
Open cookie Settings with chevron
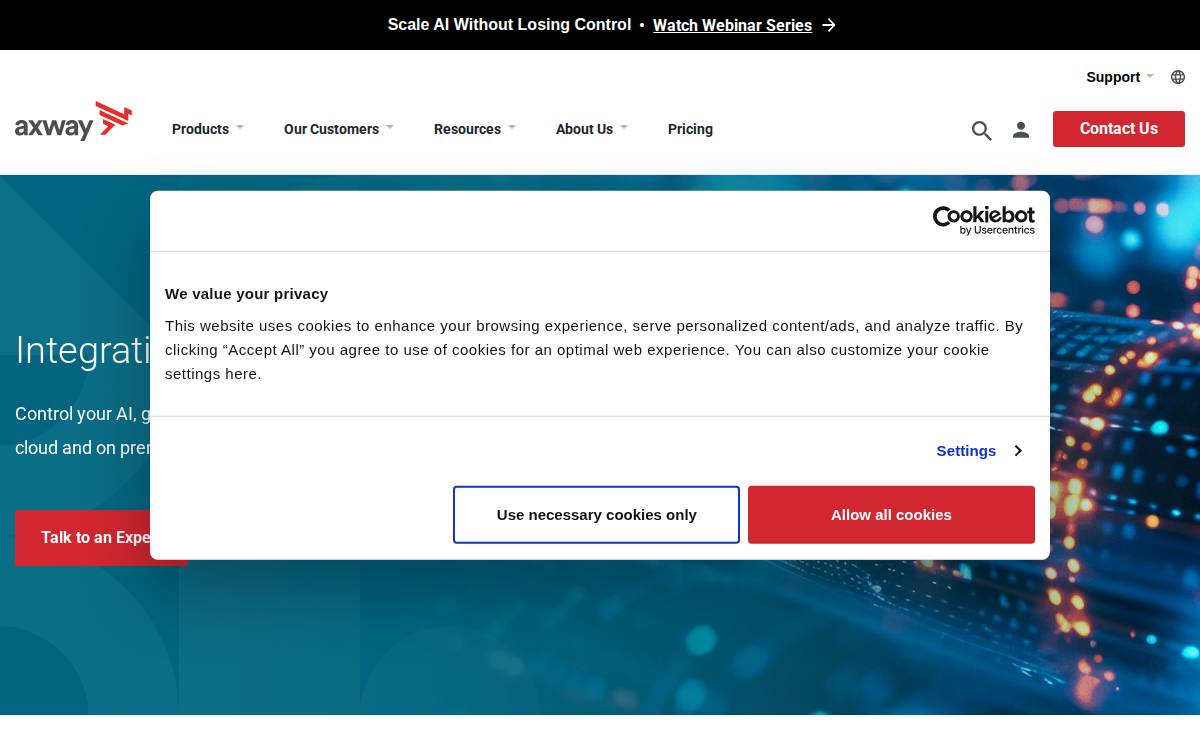[x=980, y=451]
